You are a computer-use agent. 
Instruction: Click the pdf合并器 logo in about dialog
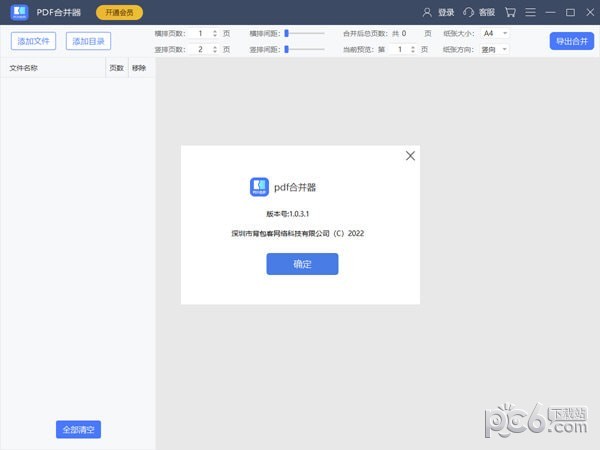pos(259,187)
